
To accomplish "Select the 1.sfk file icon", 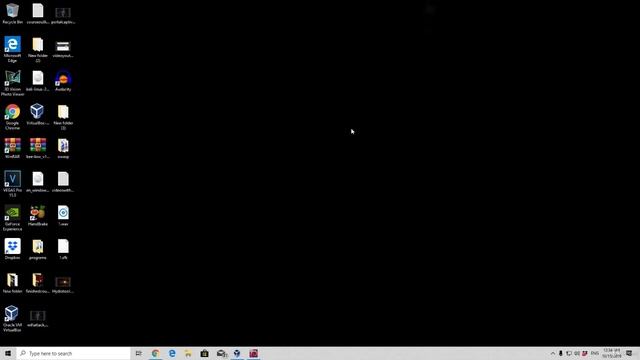I will coord(63,249).
